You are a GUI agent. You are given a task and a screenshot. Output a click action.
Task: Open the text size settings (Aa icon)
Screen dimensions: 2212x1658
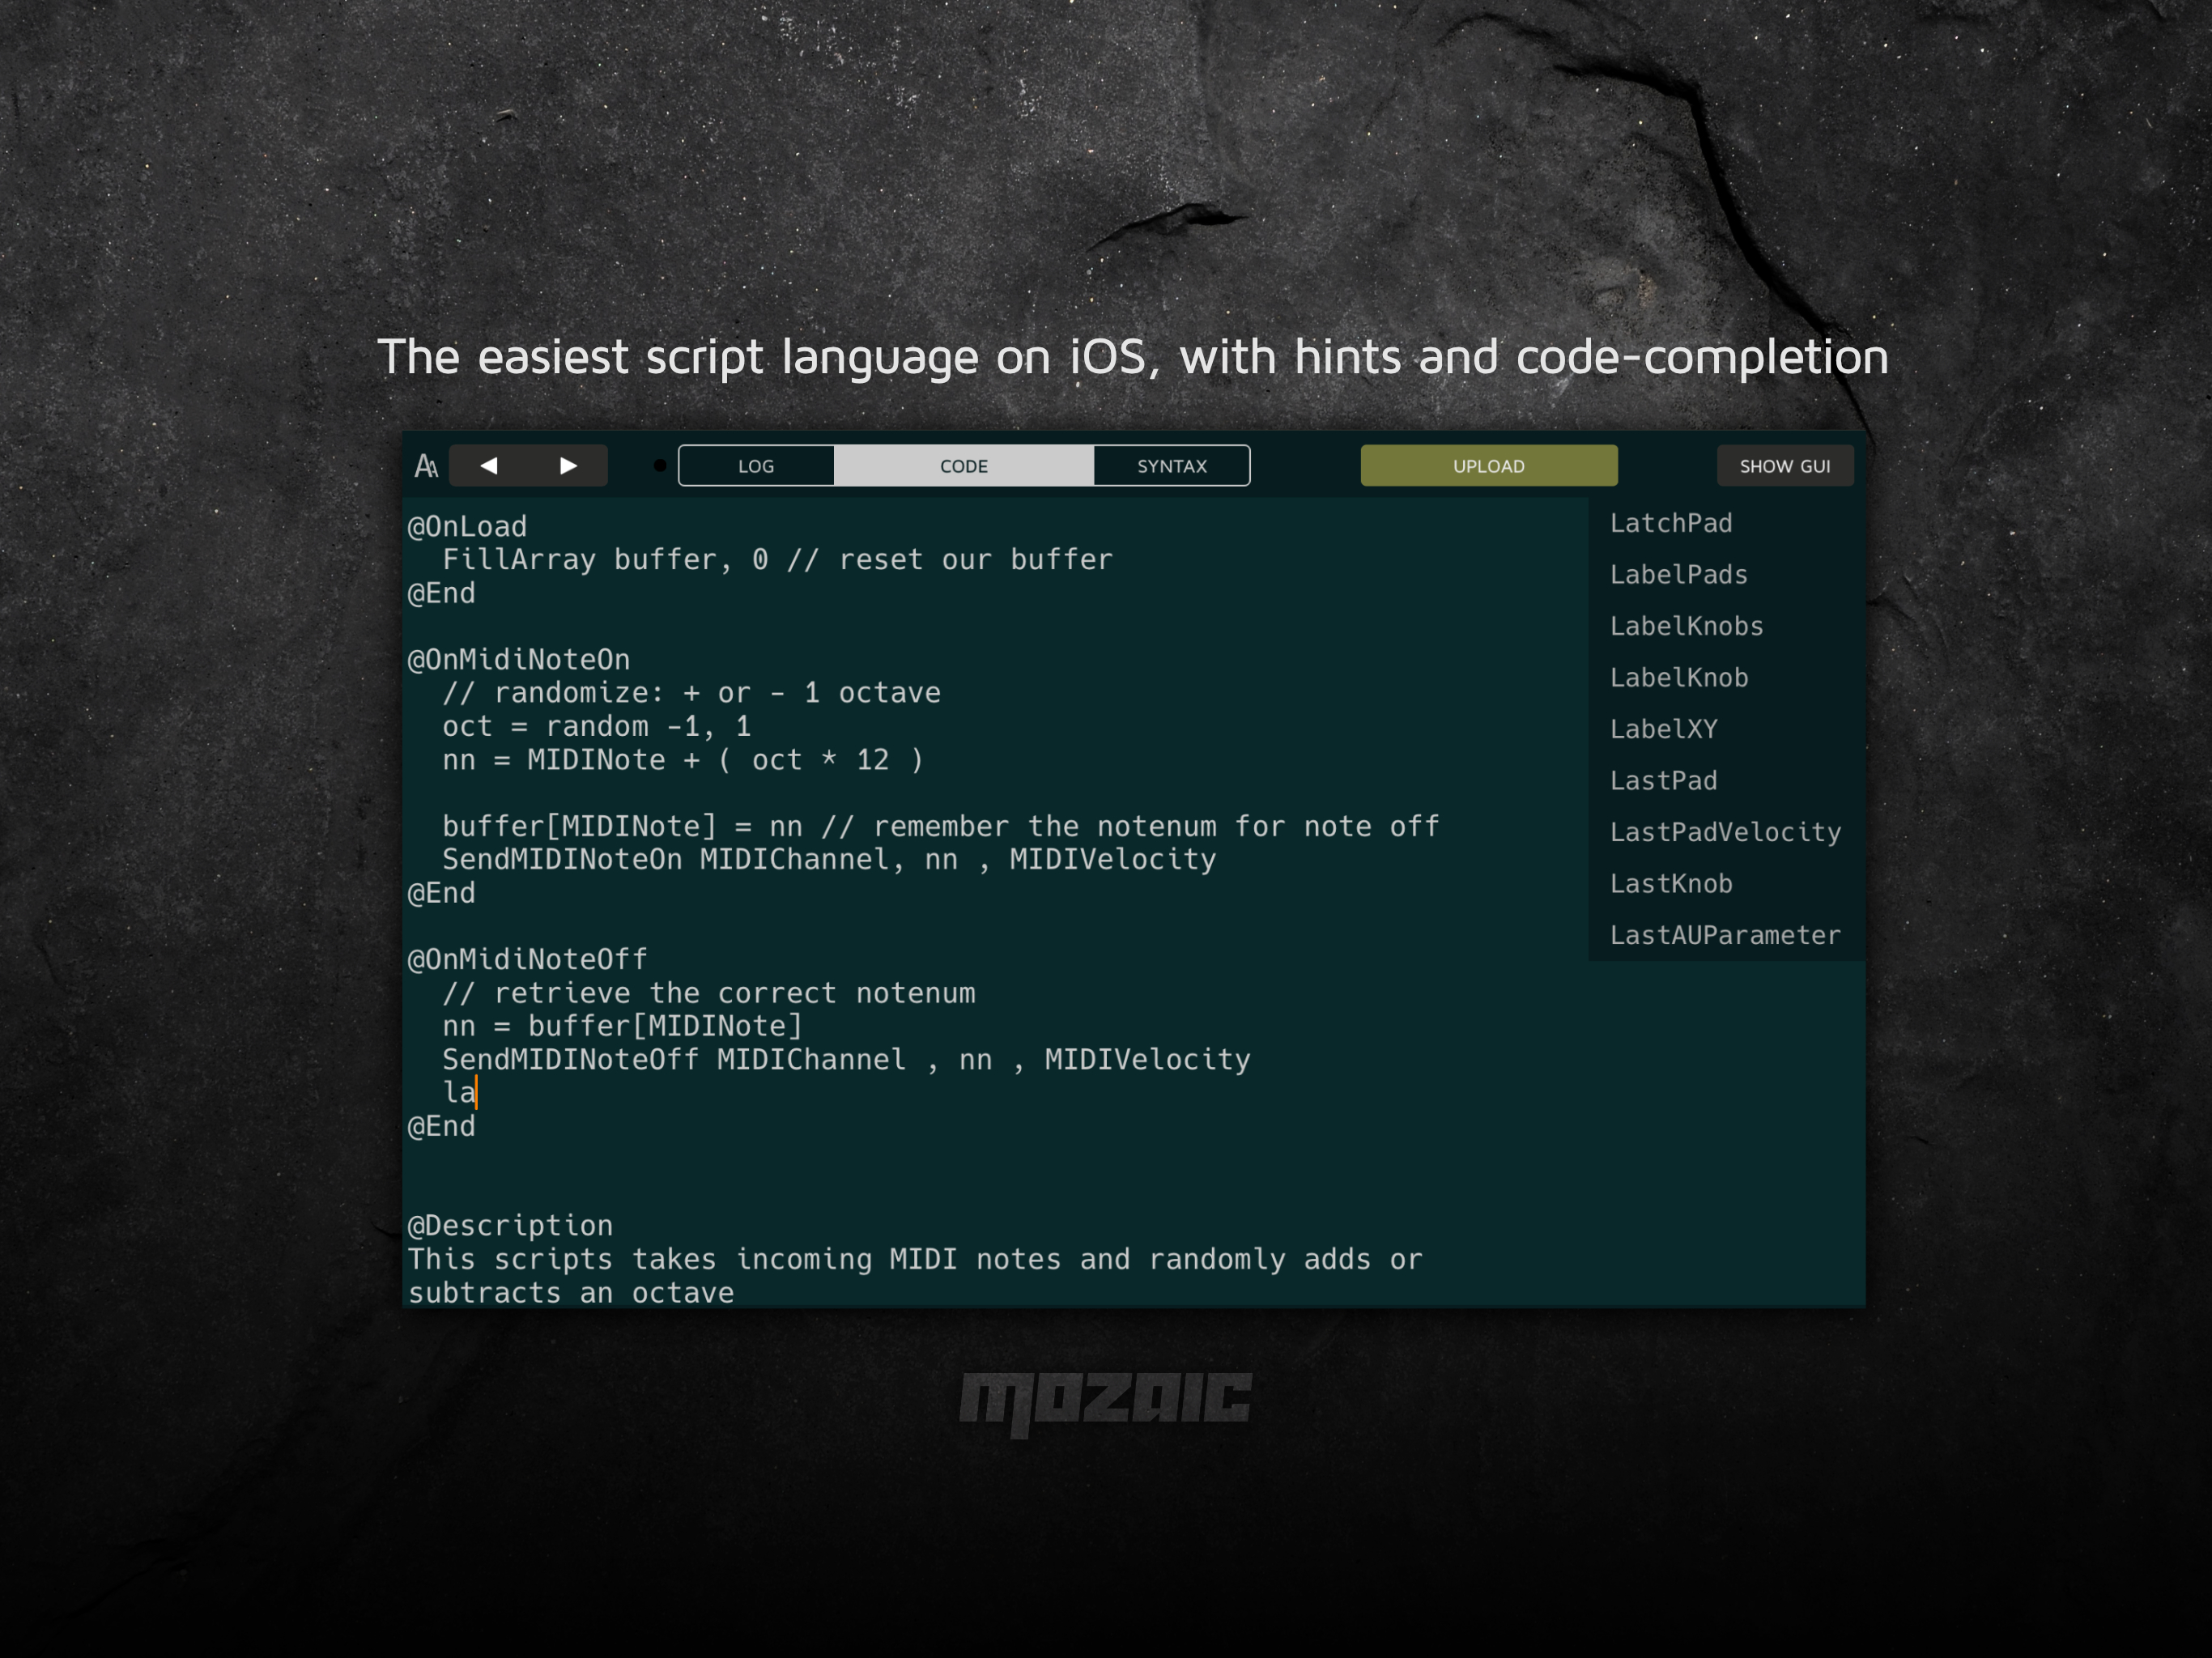pos(427,465)
